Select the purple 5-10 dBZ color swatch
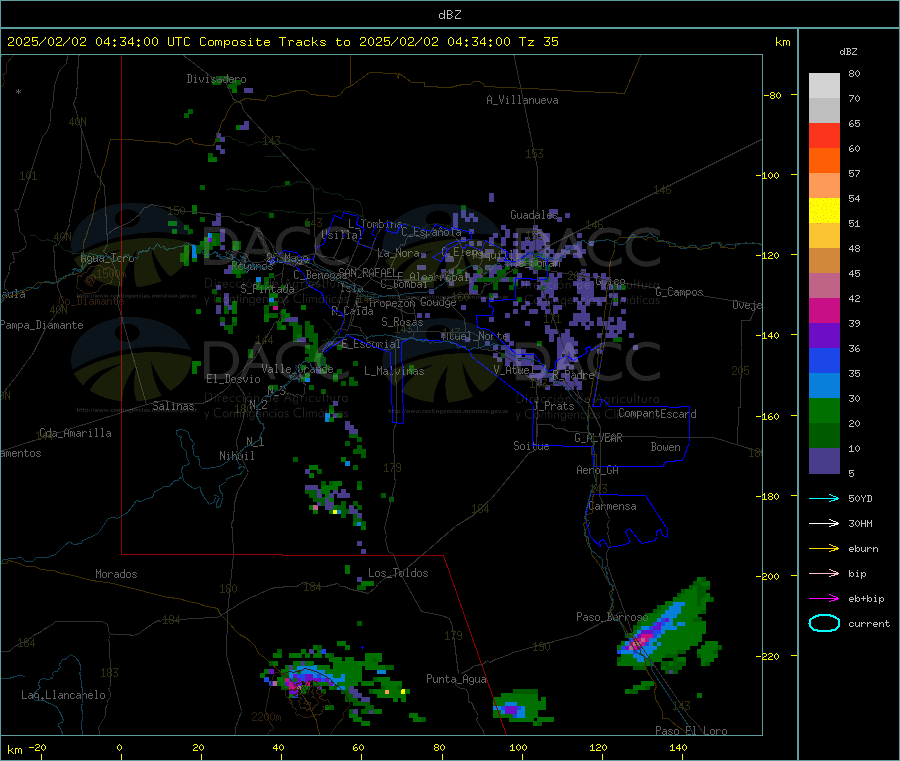 coord(824,461)
